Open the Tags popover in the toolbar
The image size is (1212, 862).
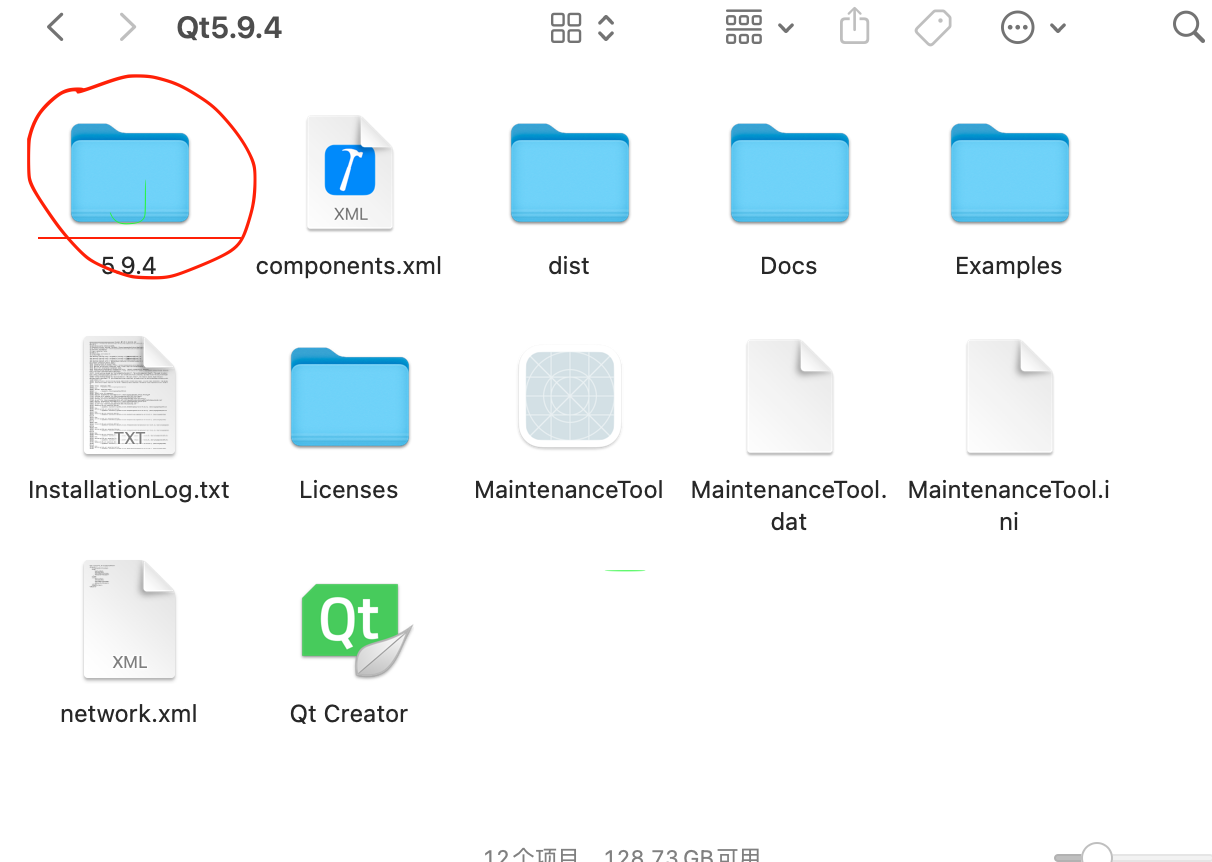[932, 27]
